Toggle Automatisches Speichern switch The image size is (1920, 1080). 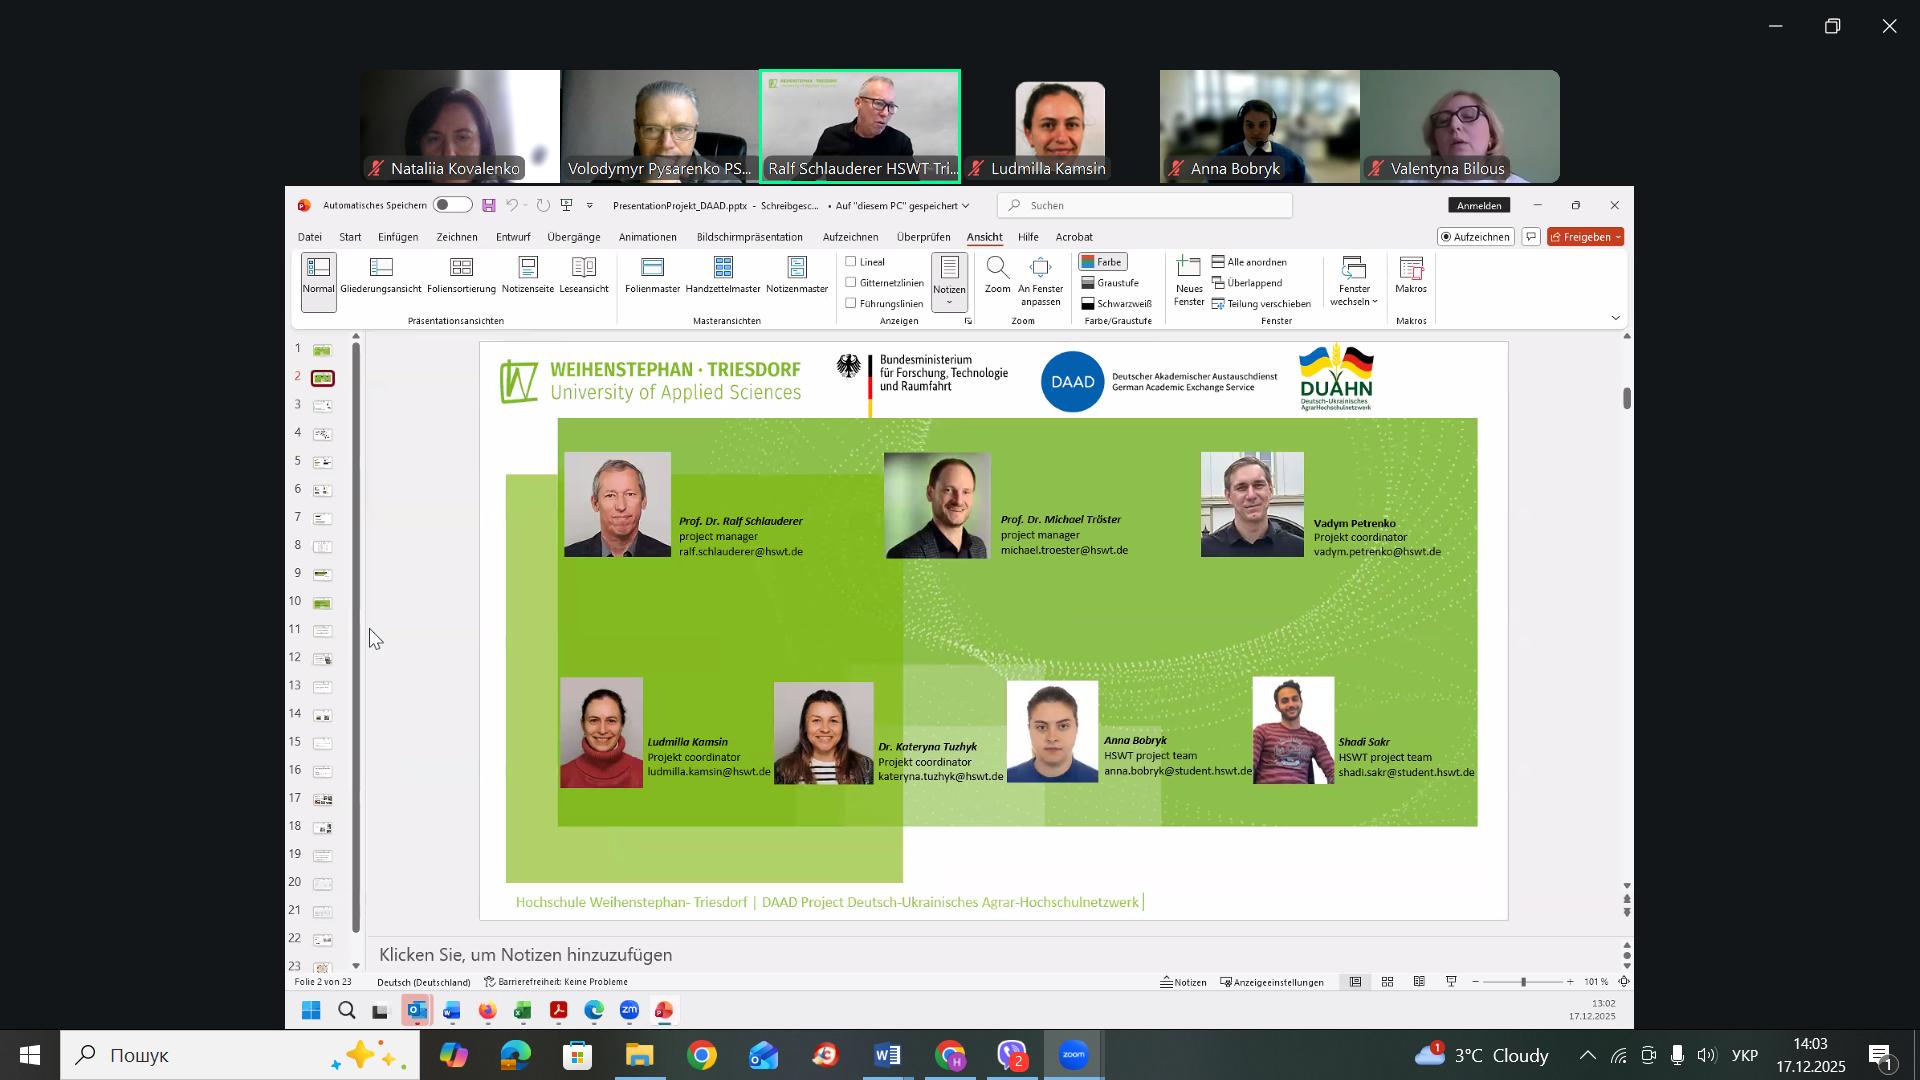(452, 205)
